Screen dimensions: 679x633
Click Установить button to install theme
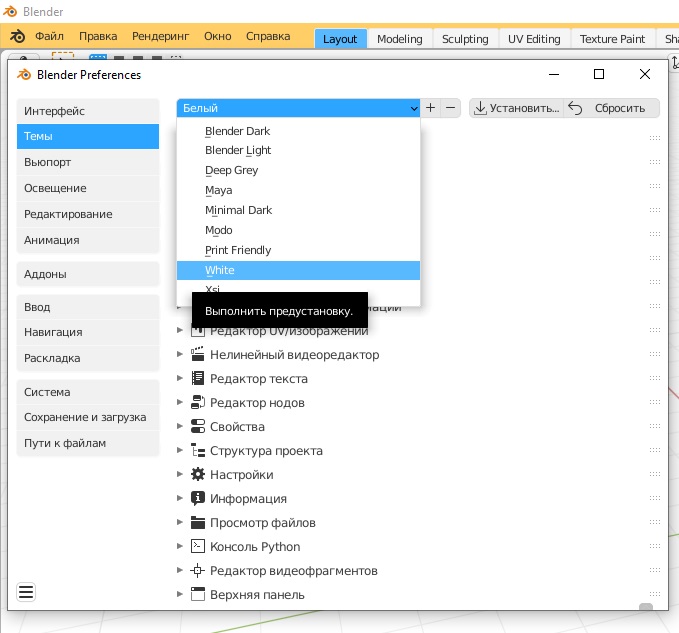[517, 108]
